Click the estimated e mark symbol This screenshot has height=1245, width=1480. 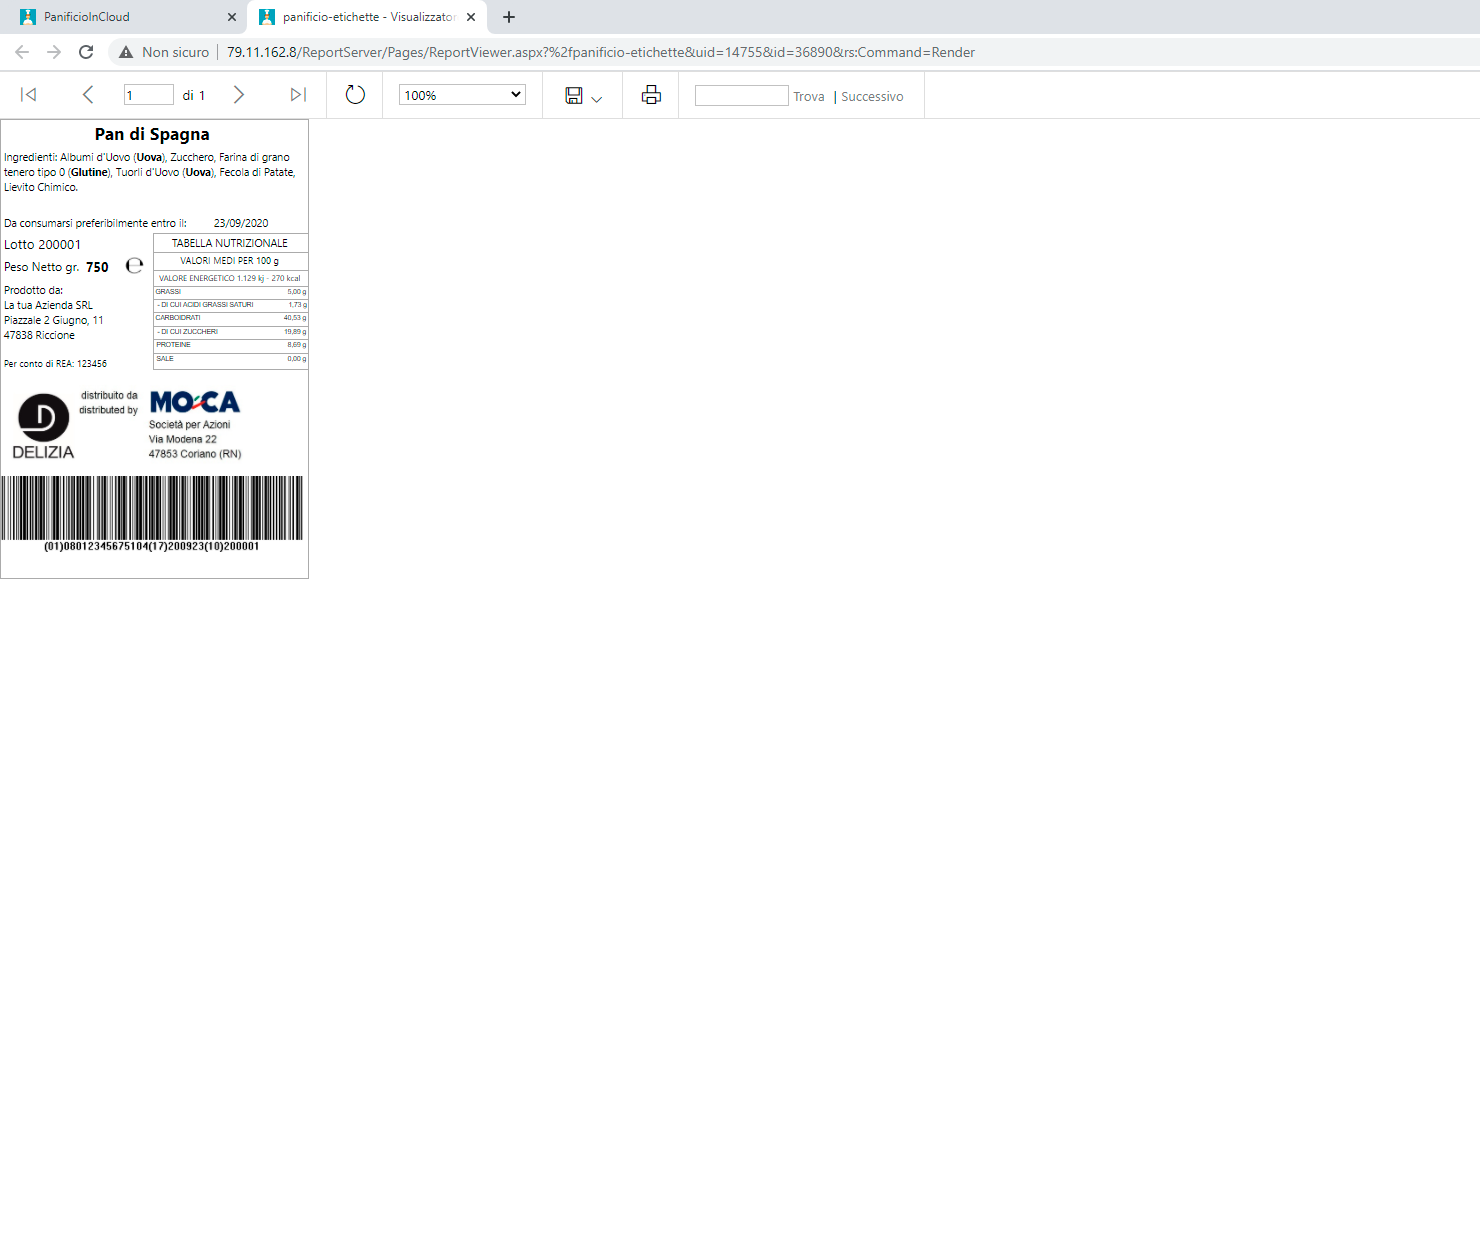coord(134,266)
